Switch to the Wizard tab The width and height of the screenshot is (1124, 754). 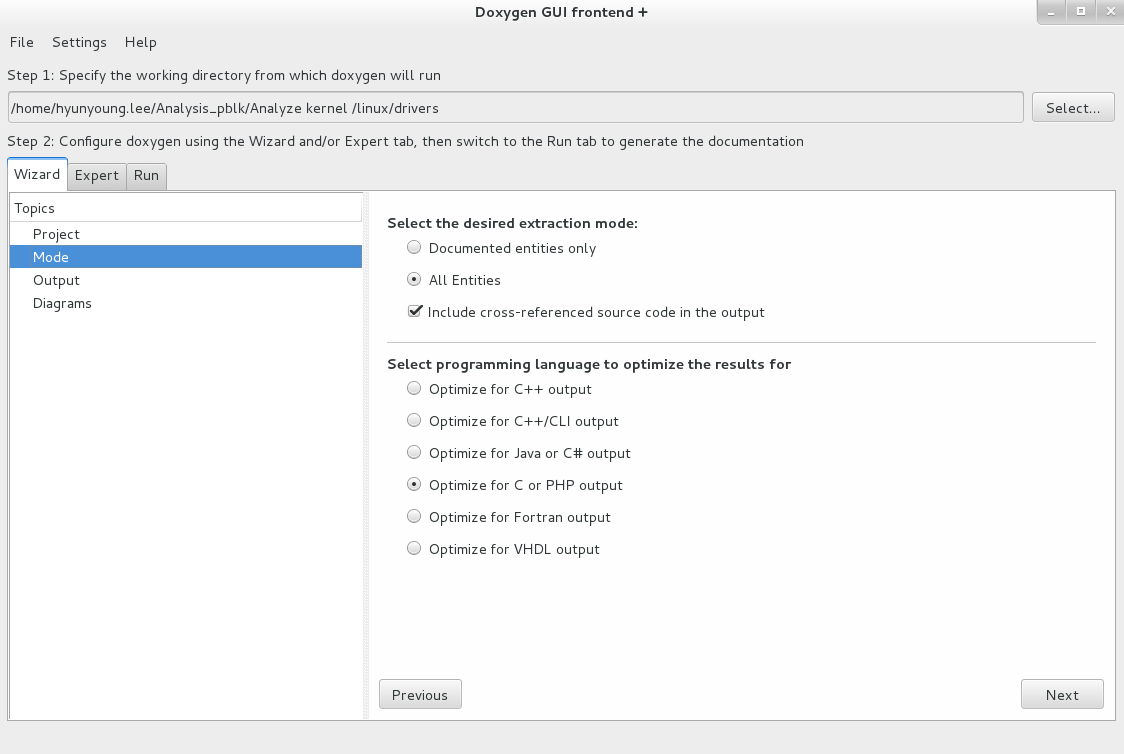[37, 174]
